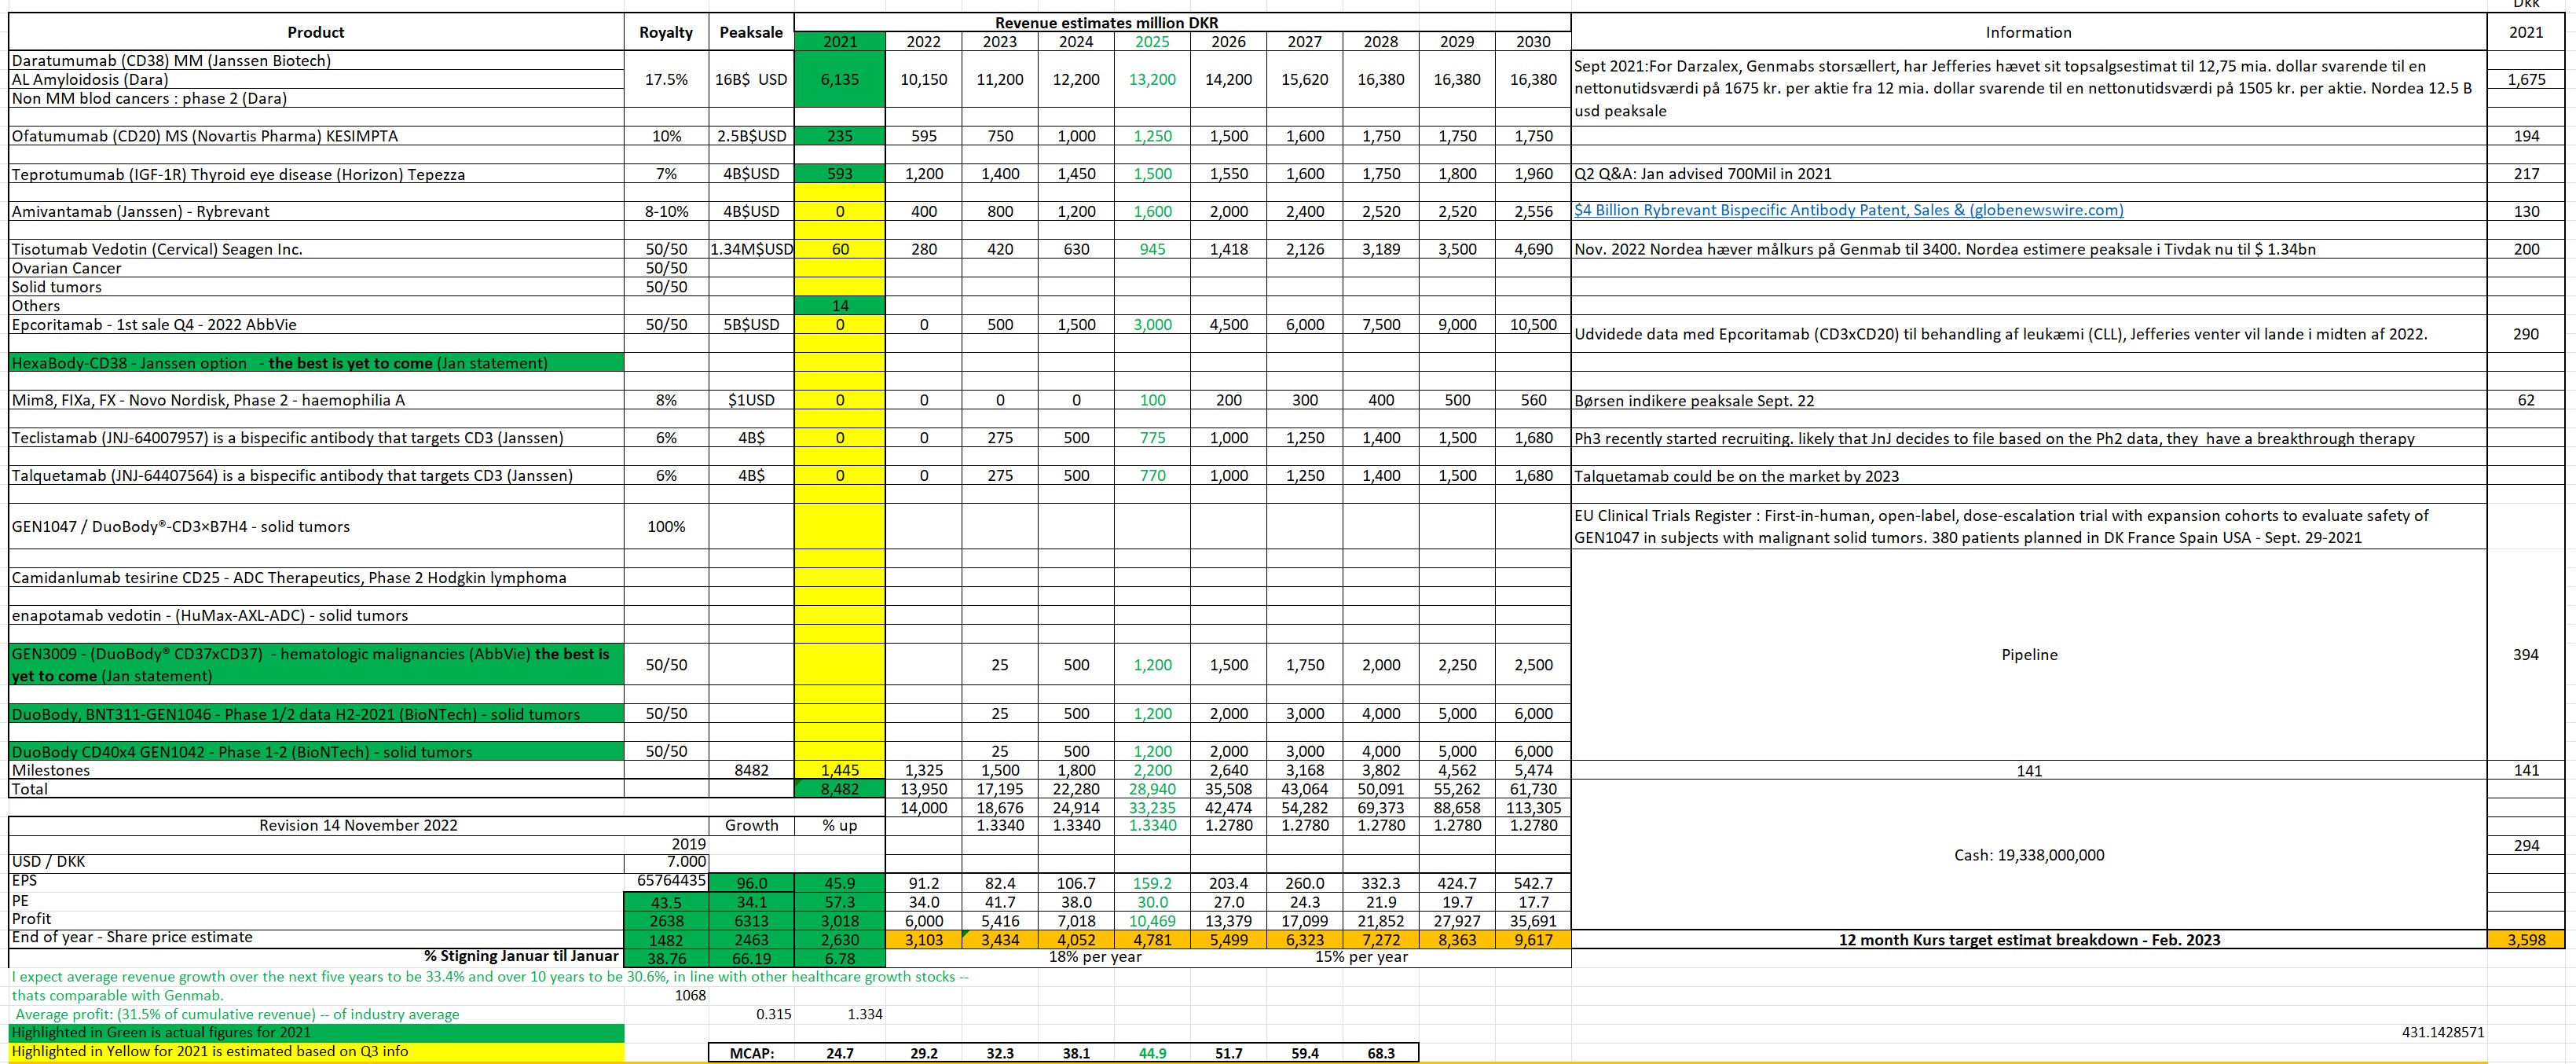Click the '18% per year' cell
This screenshot has width=2576, height=1064.
pos(1095,957)
